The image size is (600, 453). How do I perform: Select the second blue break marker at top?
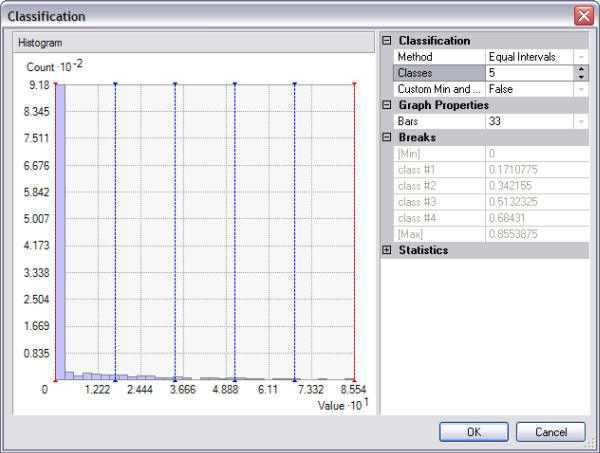point(175,85)
